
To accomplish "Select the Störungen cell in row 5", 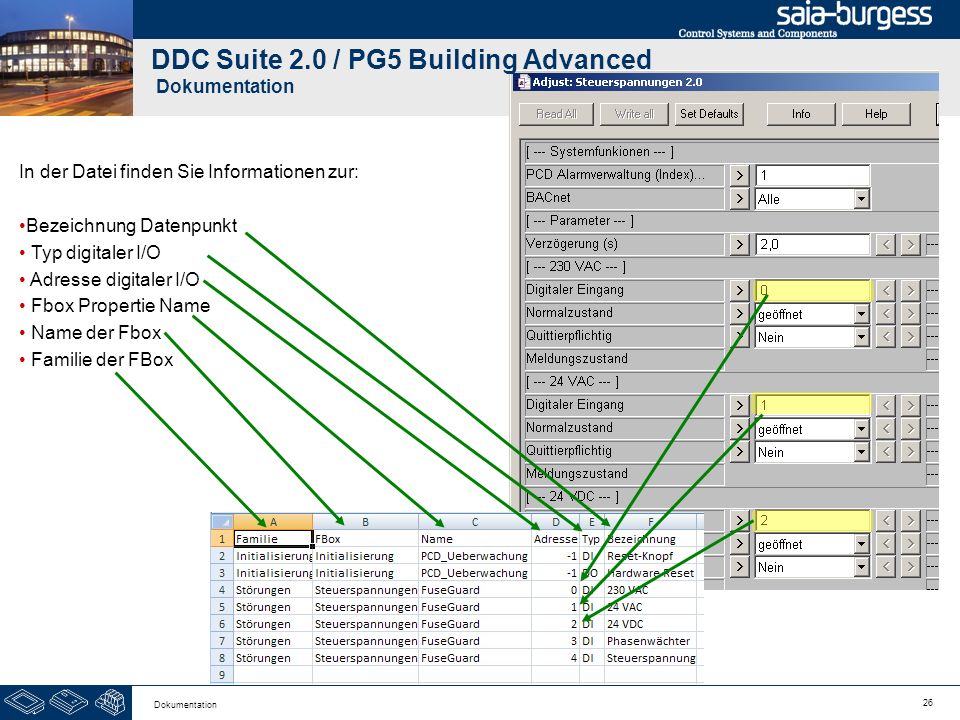I will coord(273,607).
